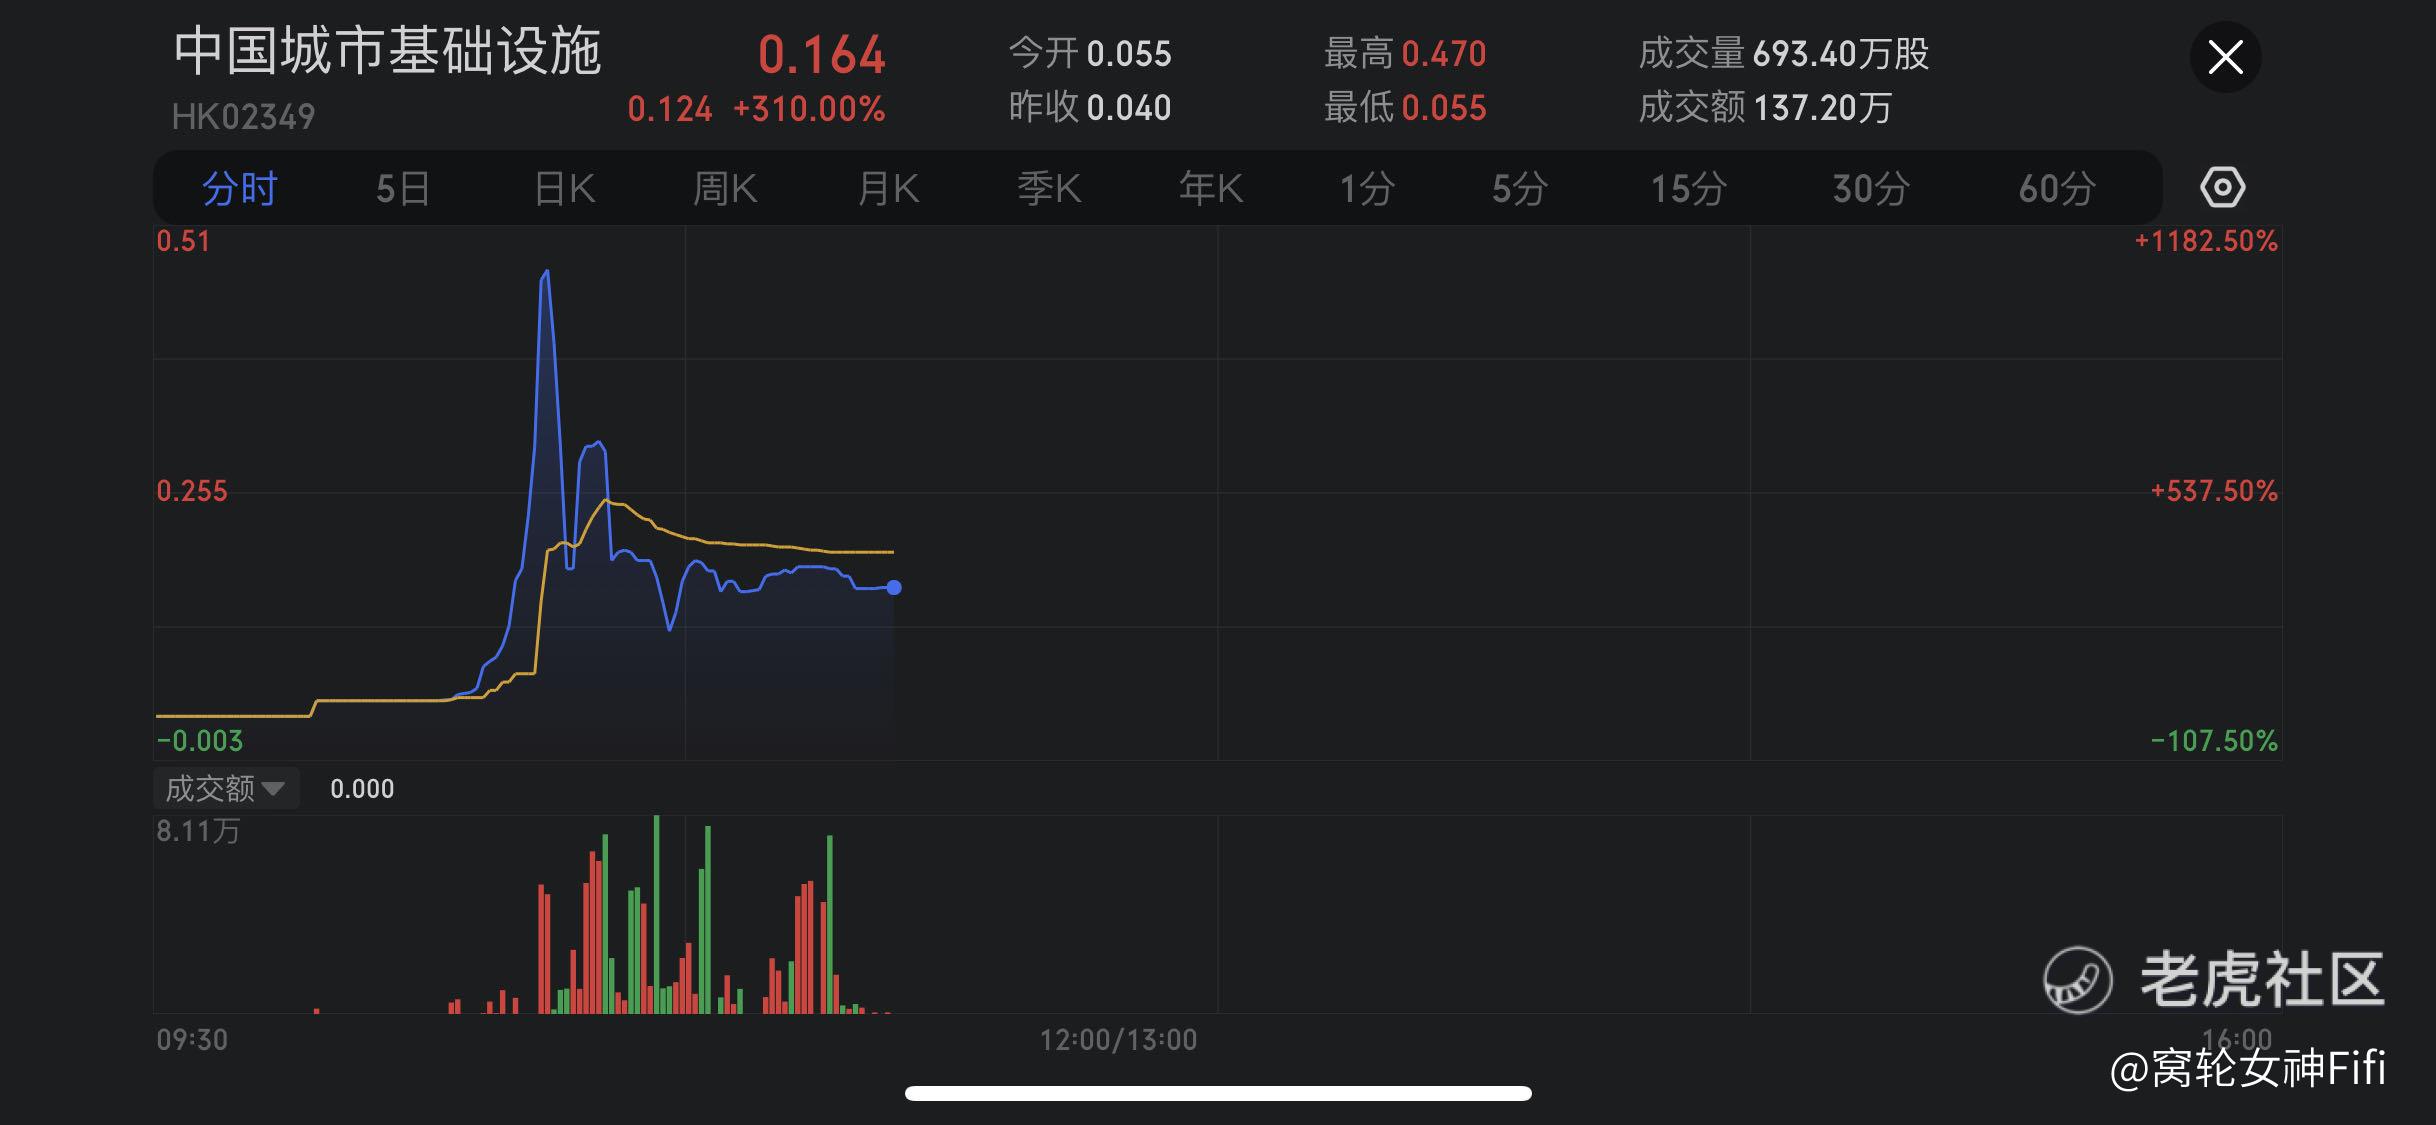Viewport: 2436px width, 1125px height.
Task: Click the -107.50% axis label
Action: (2214, 741)
